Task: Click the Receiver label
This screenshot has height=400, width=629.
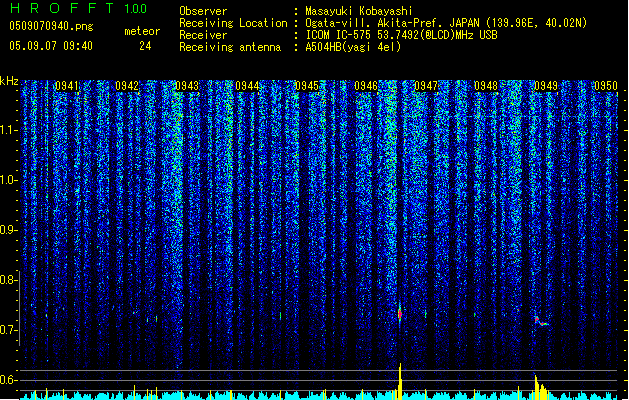Action: coord(203,35)
